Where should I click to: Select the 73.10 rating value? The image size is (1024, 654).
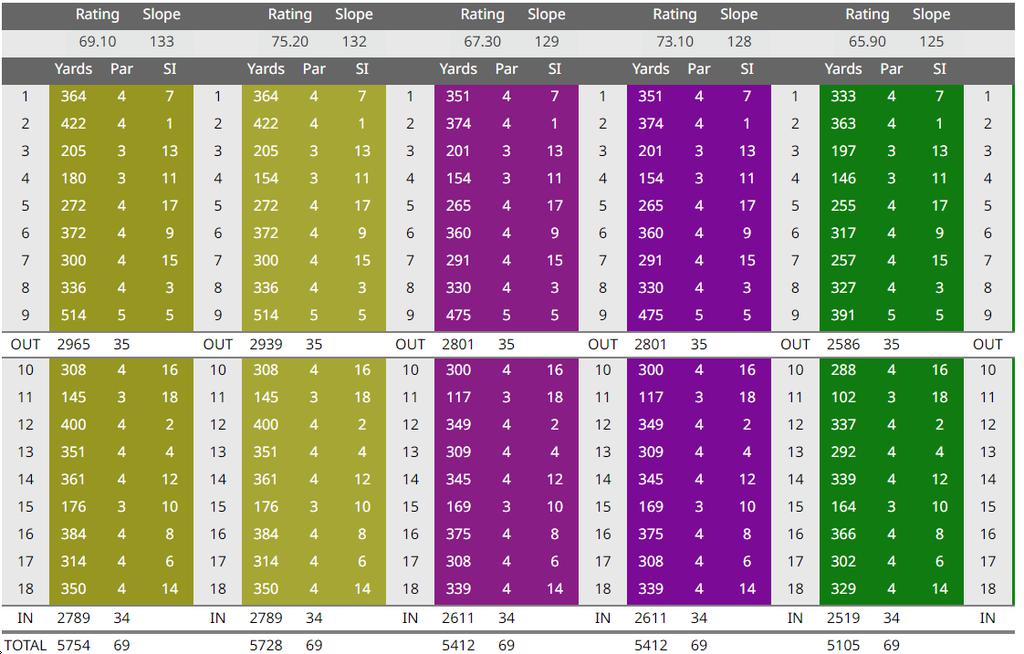point(675,42)
